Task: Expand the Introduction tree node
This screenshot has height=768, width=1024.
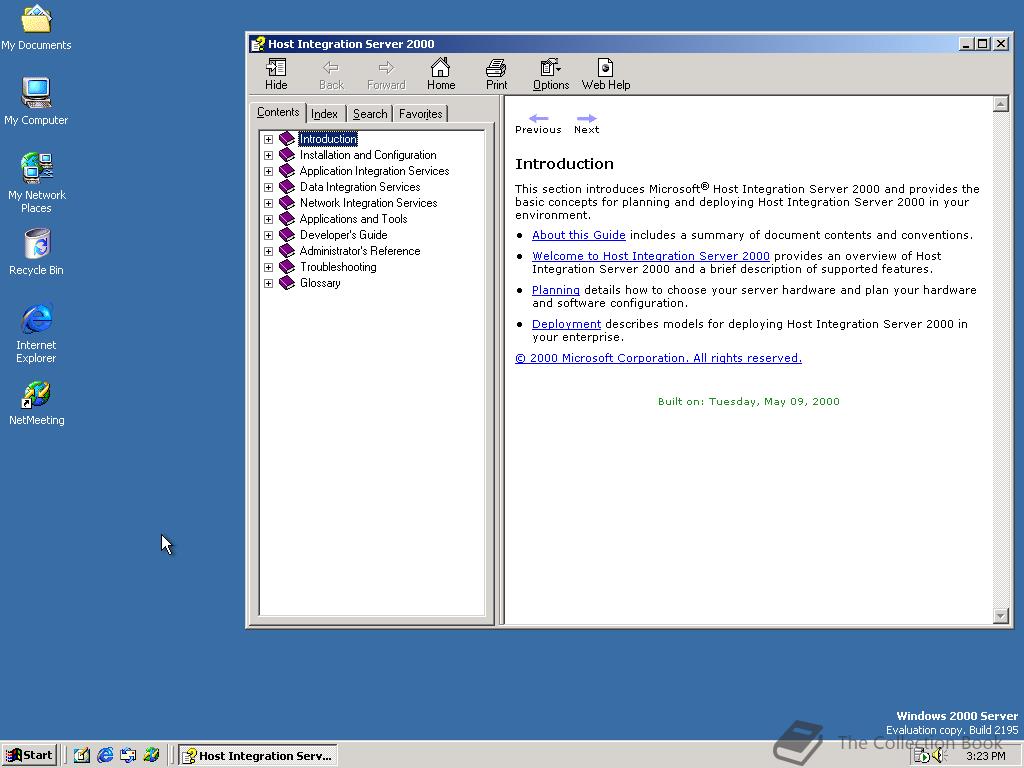Action: (268, 139)
